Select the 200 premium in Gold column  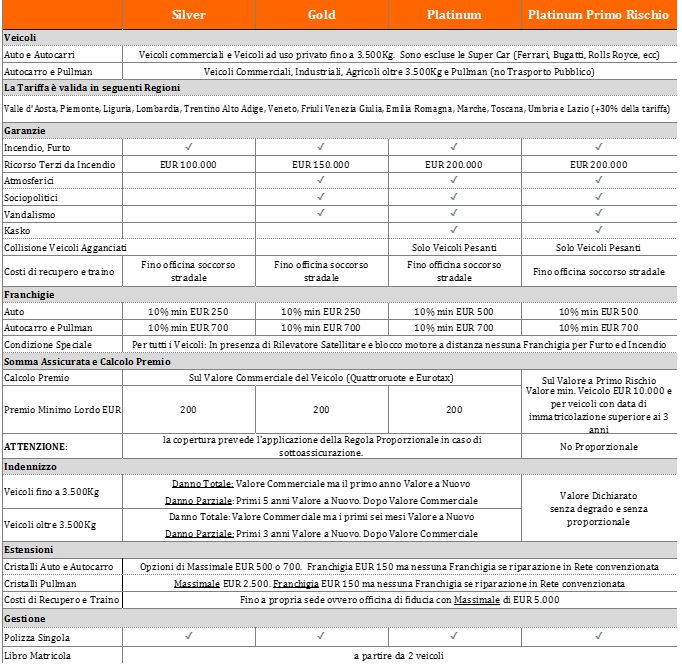tap(321, 410)
